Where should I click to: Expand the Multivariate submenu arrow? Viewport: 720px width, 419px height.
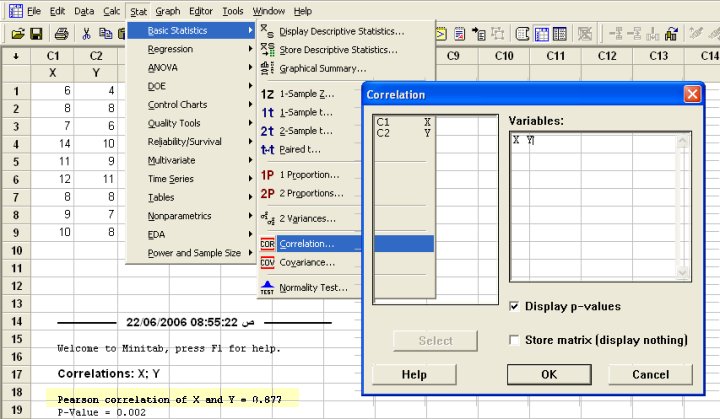click(x=250, y=160)
